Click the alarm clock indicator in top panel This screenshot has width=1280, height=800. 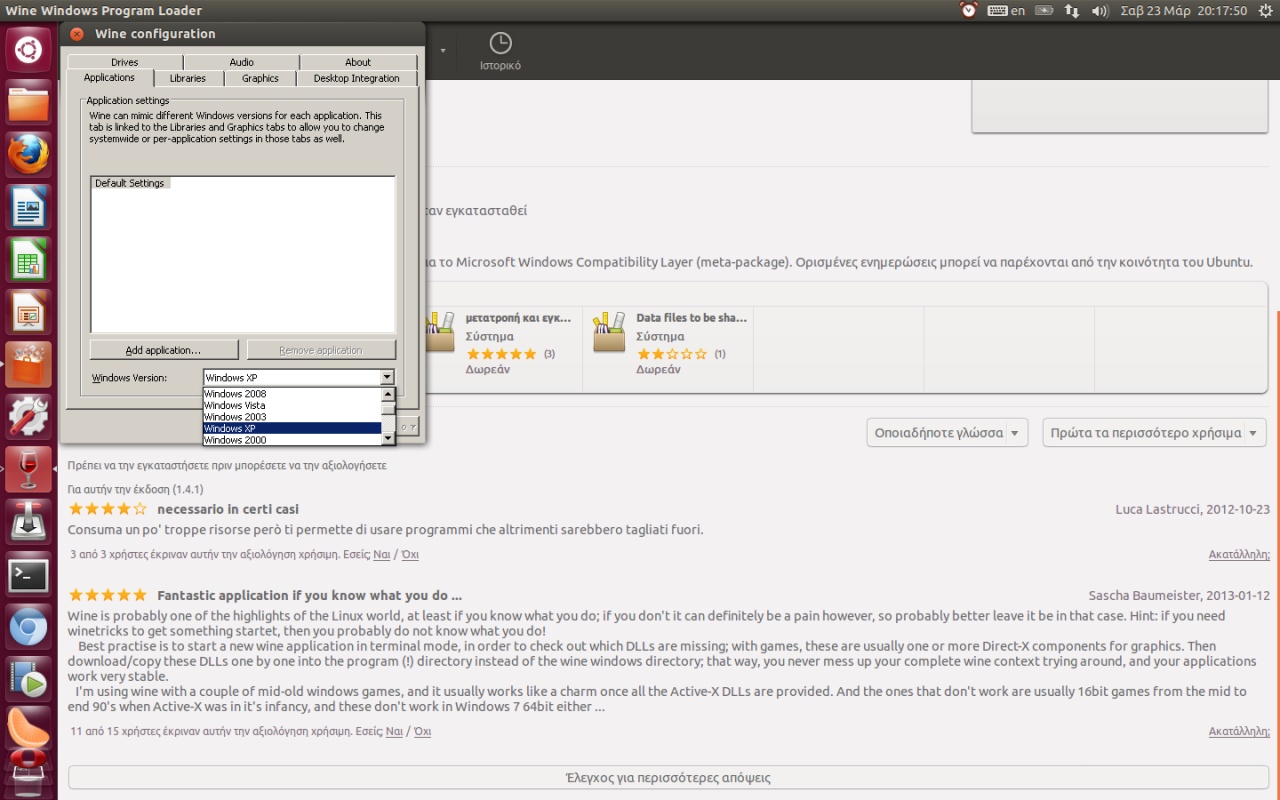coord(968,10)
